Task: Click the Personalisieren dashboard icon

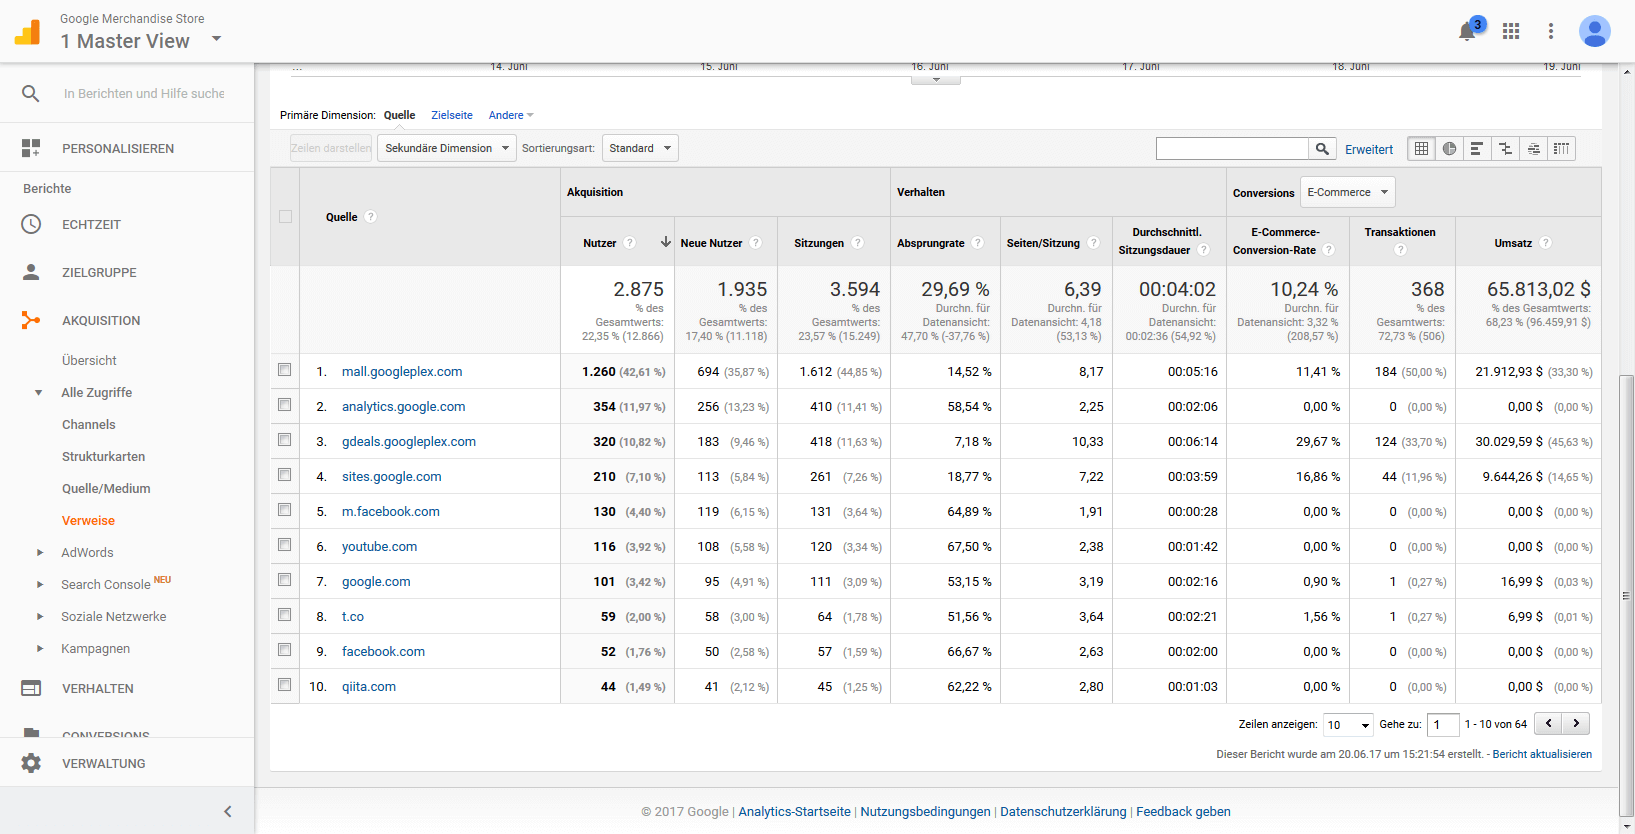Action: [31, 148]
